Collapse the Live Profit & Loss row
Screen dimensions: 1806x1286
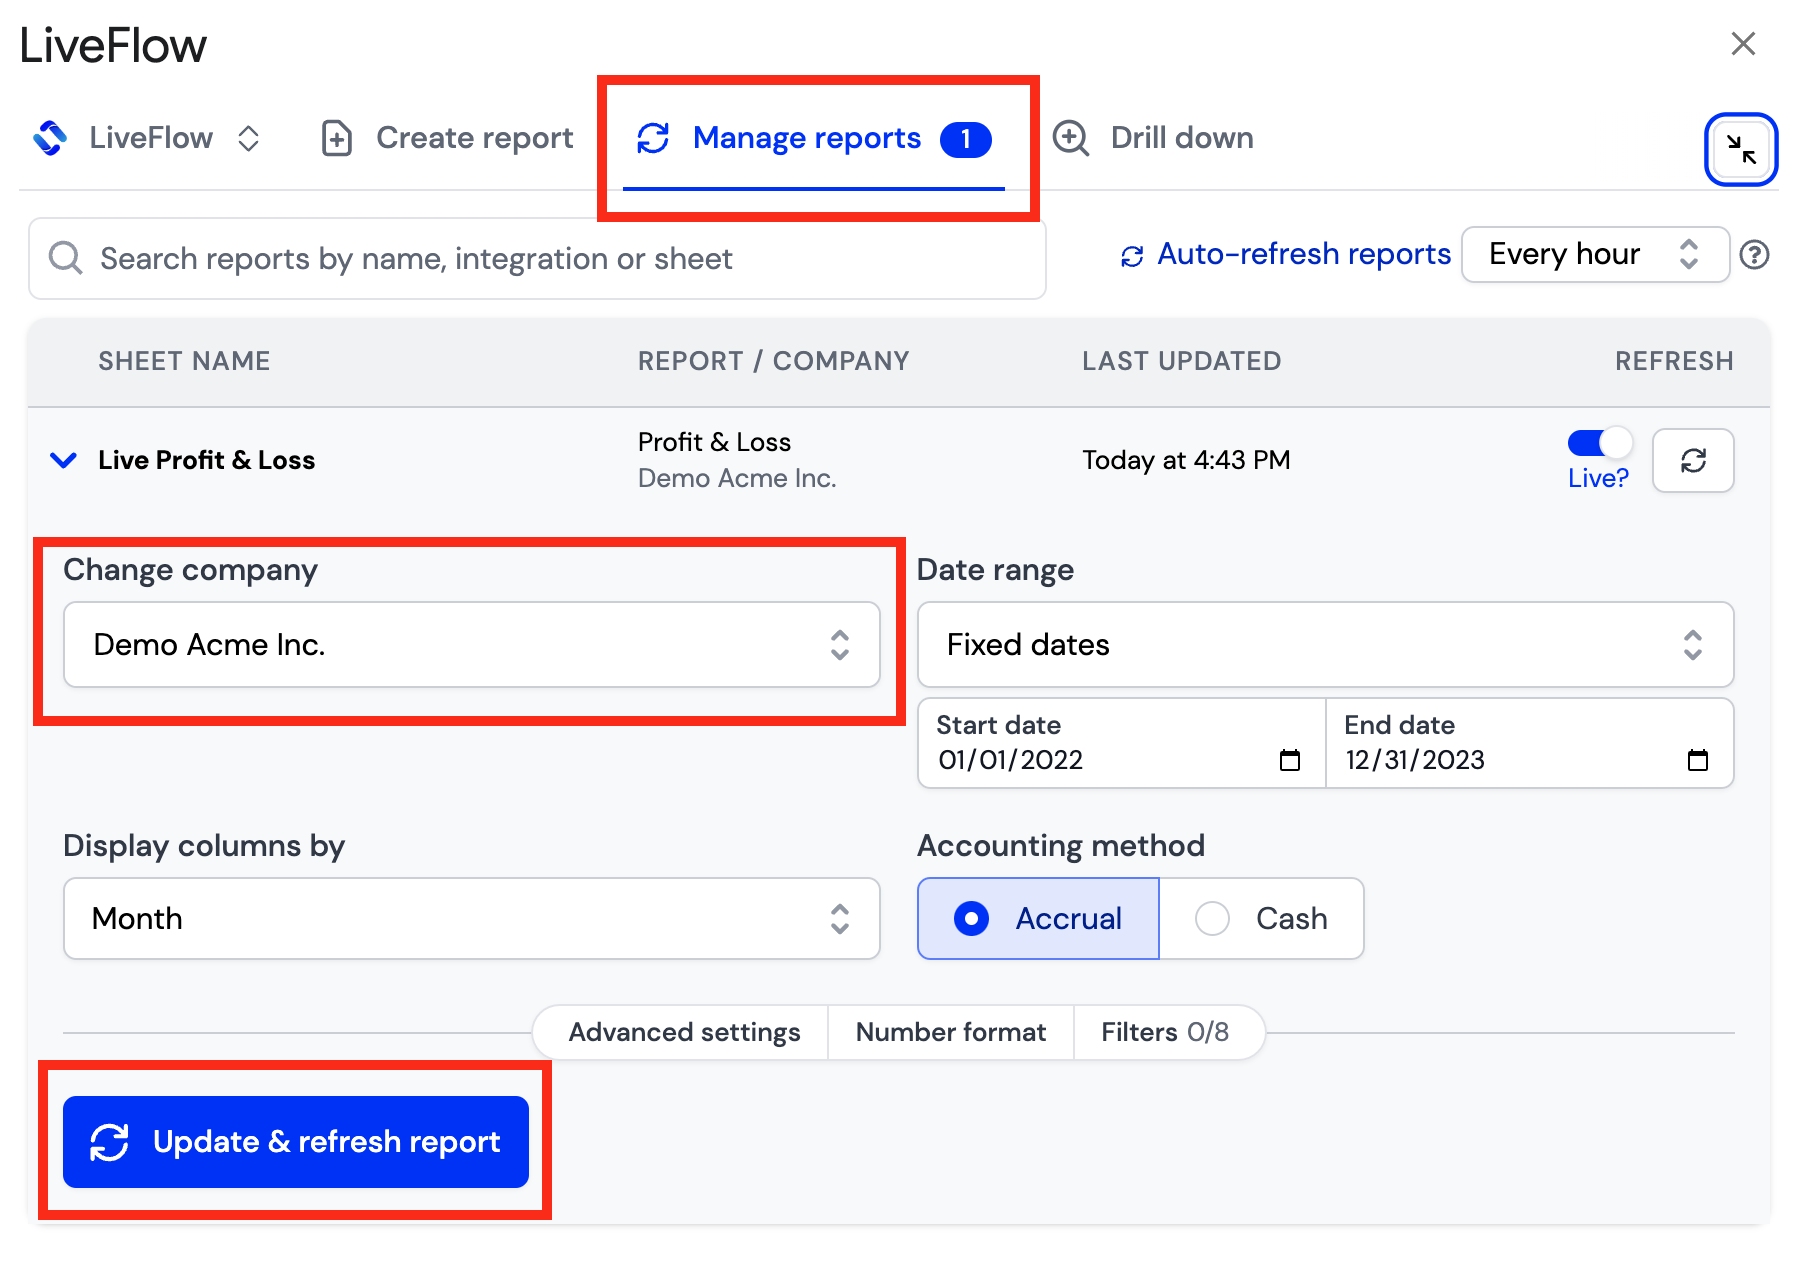pyautogui.click(x=63, y=460)
